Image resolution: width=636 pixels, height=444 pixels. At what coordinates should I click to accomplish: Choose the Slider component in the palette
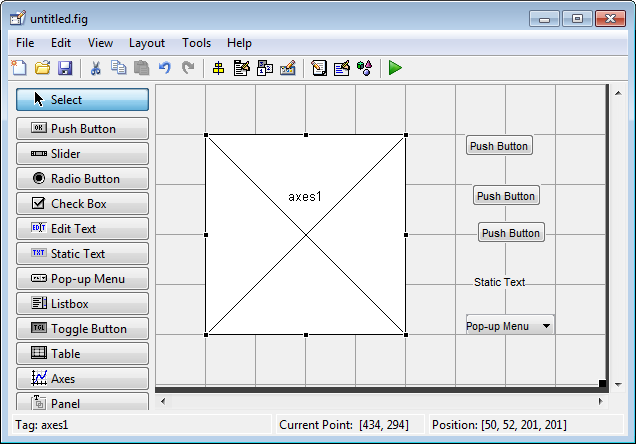coord(82,154)
